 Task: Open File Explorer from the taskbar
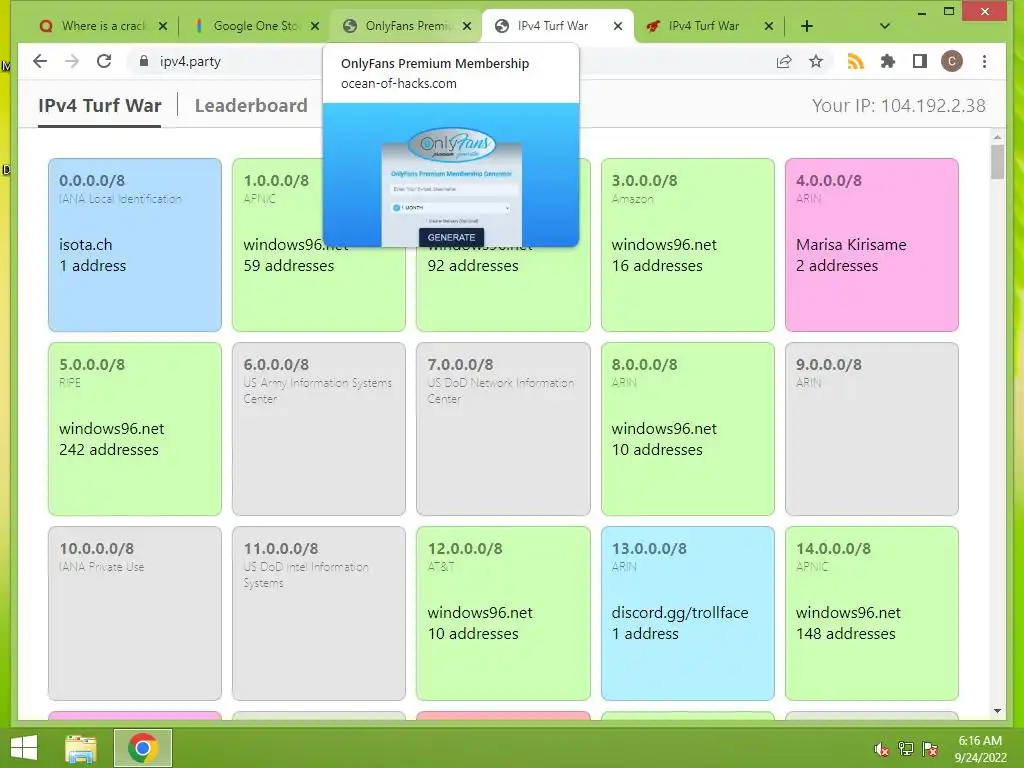[x=81, y=748]
